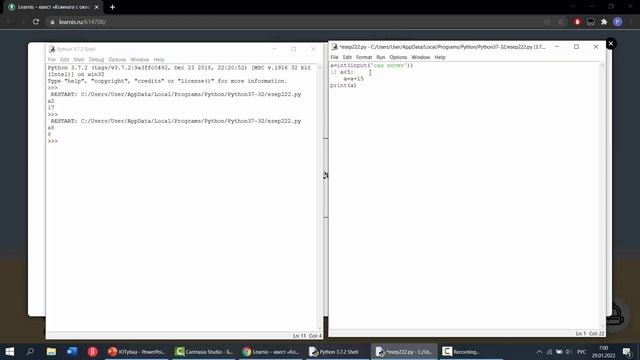
Task: Open Help menu in esep222.py editor
Action: point(440,57)
